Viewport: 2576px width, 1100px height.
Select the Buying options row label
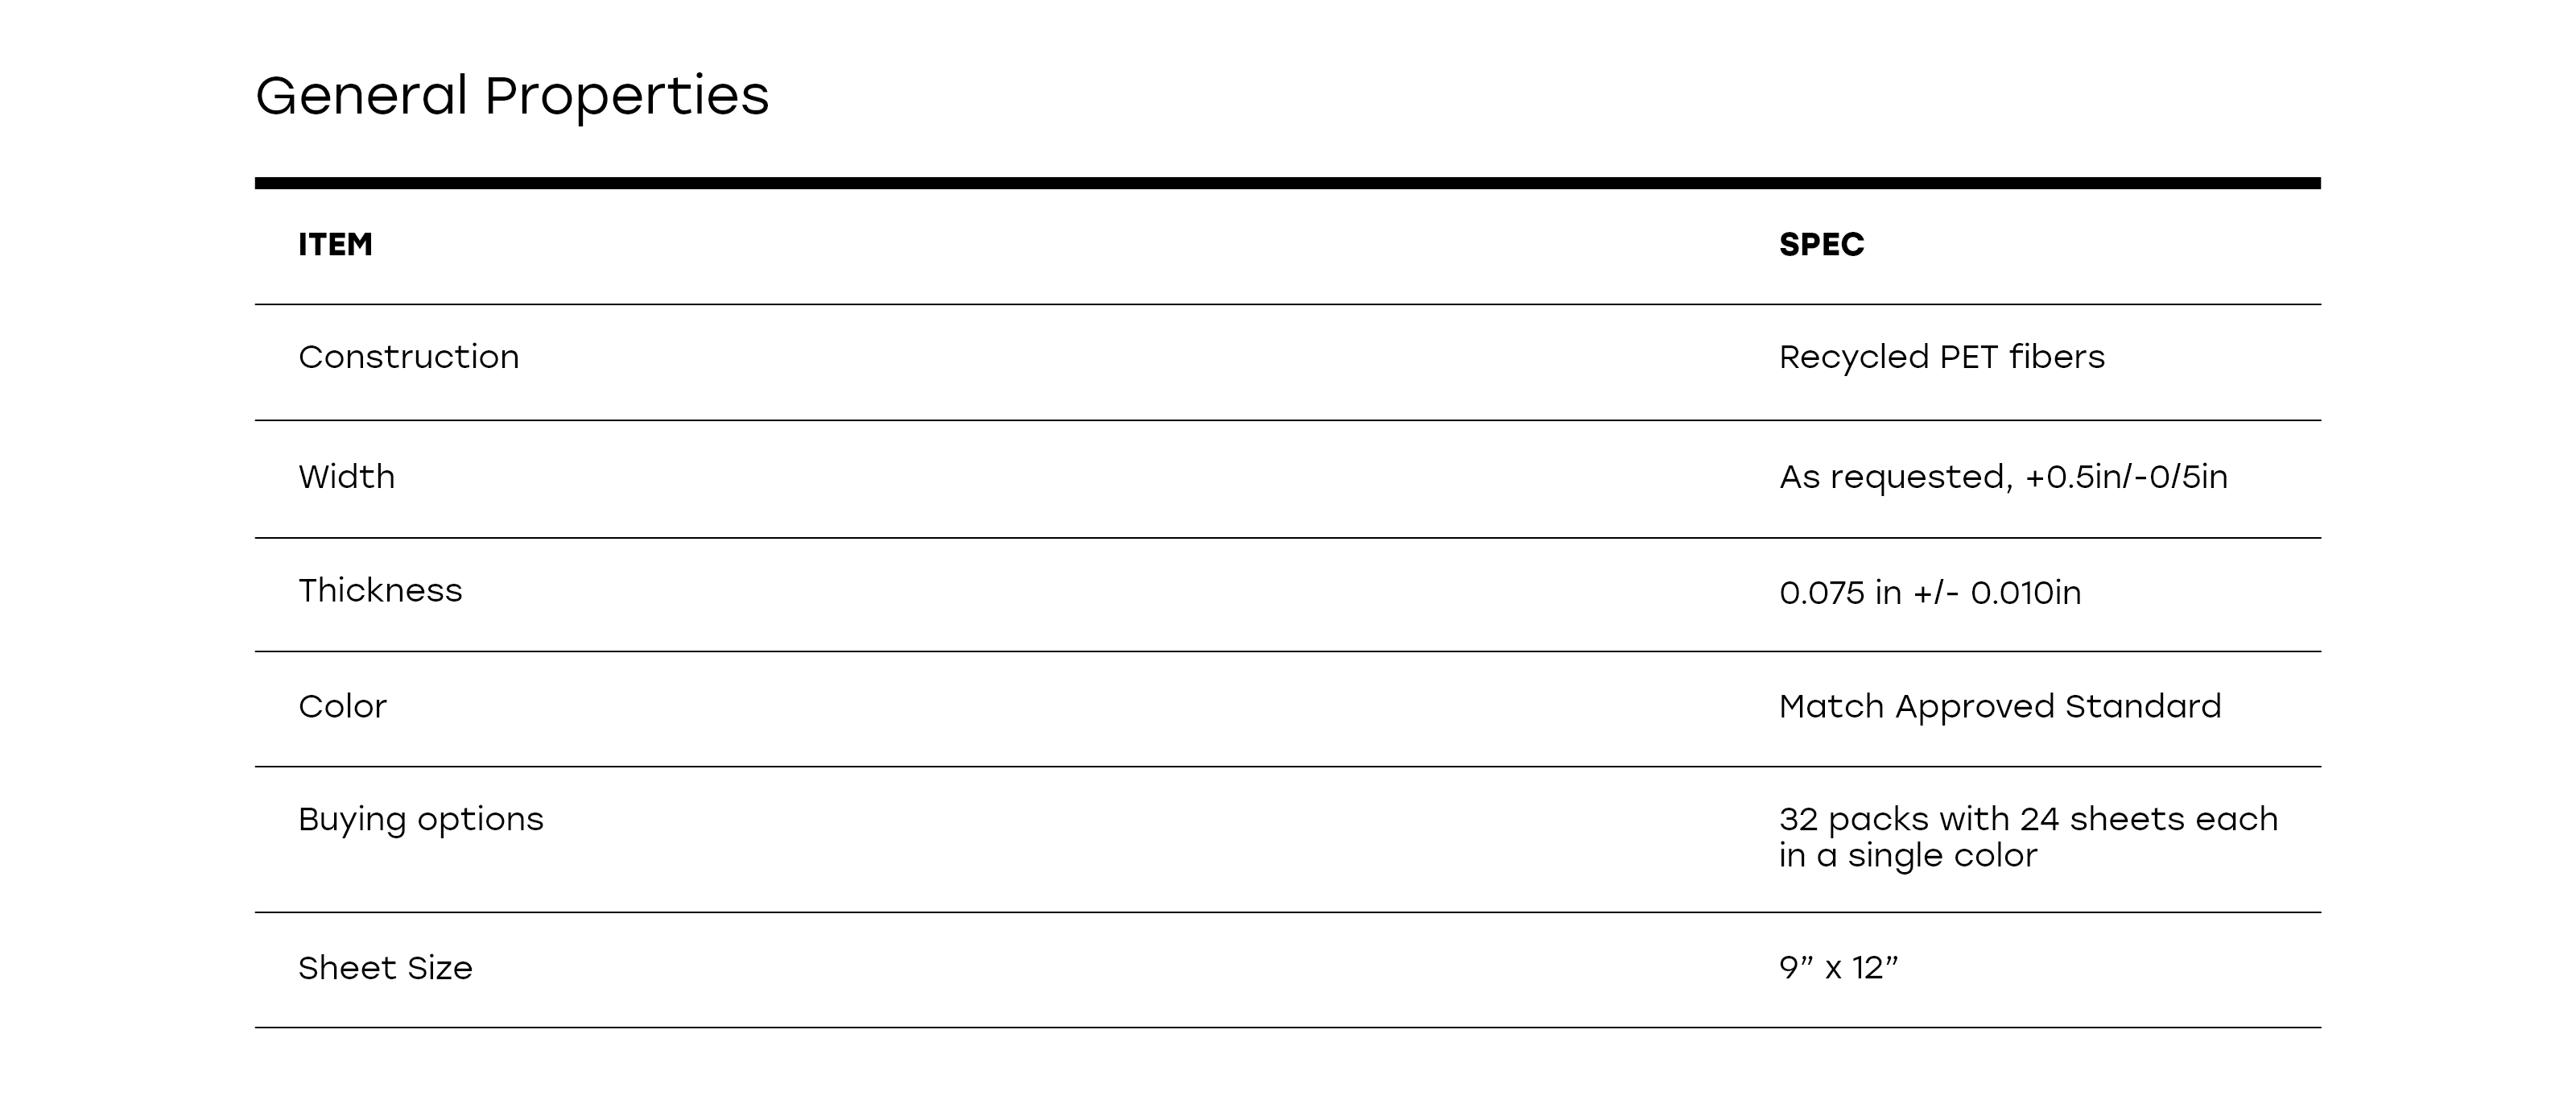click(420, 820)
